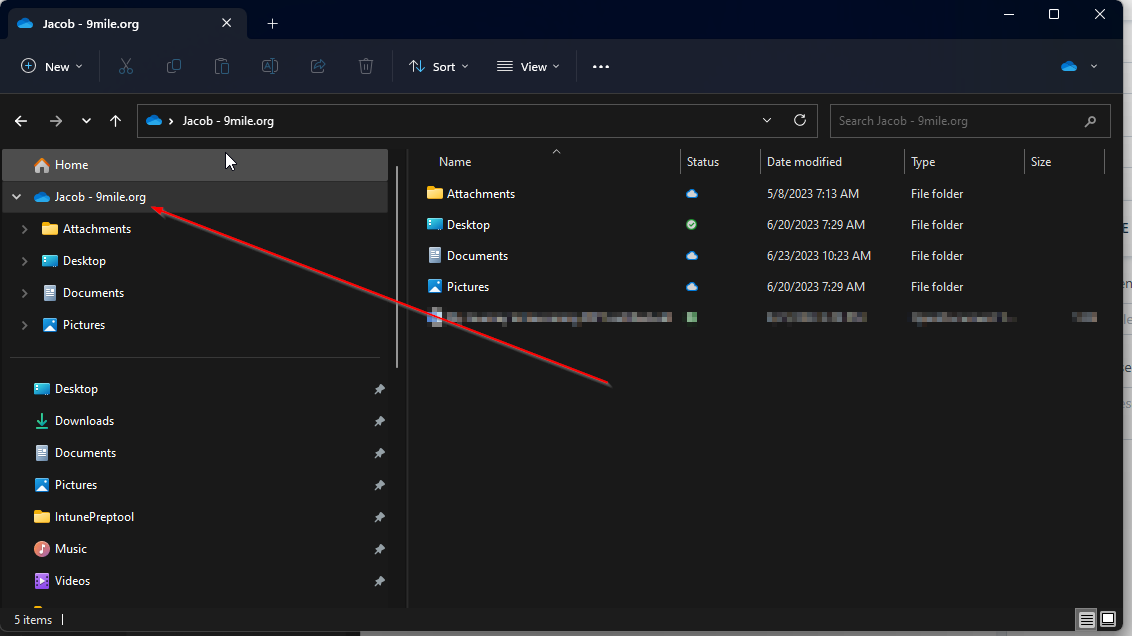Select Home in the navigation pane

(195, 165)
